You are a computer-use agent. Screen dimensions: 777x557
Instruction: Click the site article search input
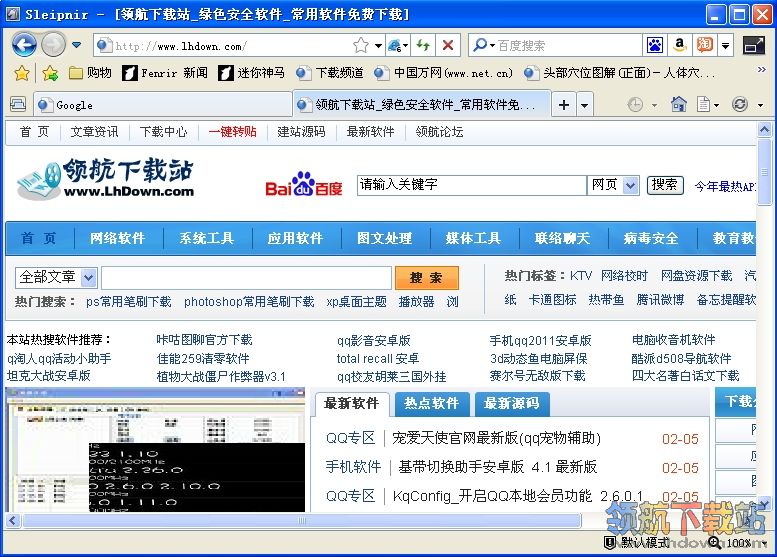pyautogui.click(x=246, y=278)
